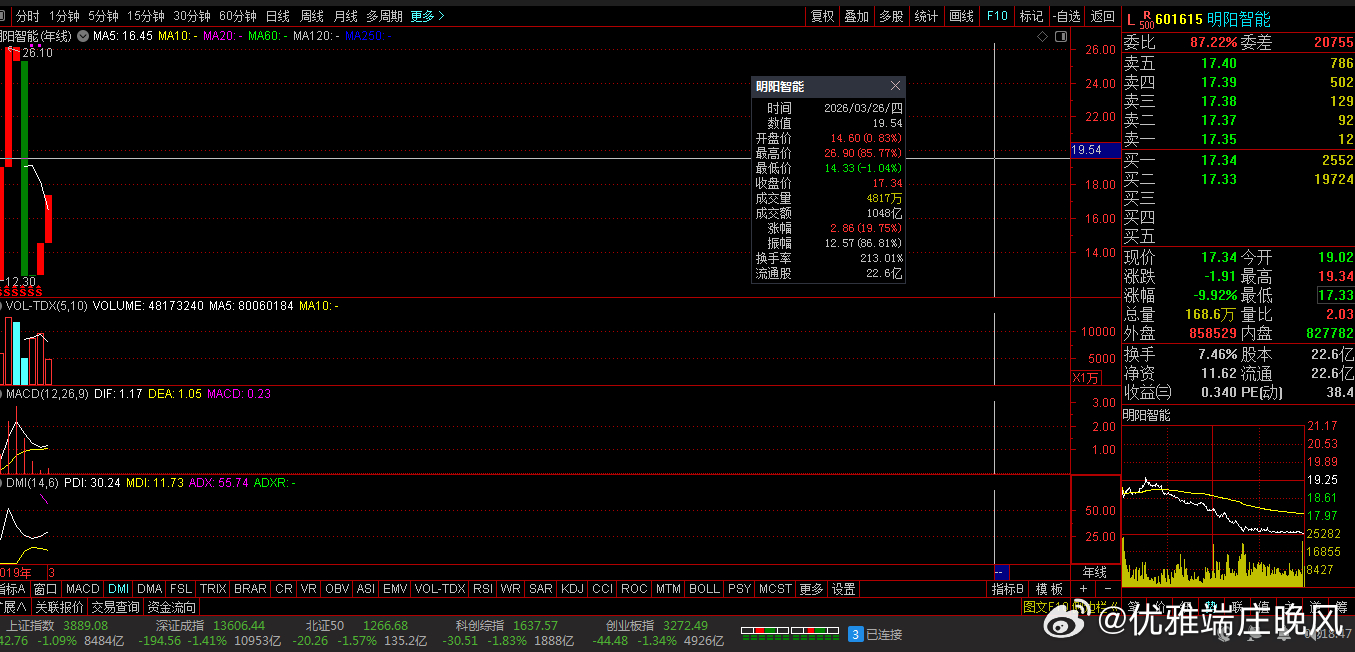Select the OBV indicator tab
Image resolution: width=1355 pixels, height=652 pixels.
coord(337,589)
